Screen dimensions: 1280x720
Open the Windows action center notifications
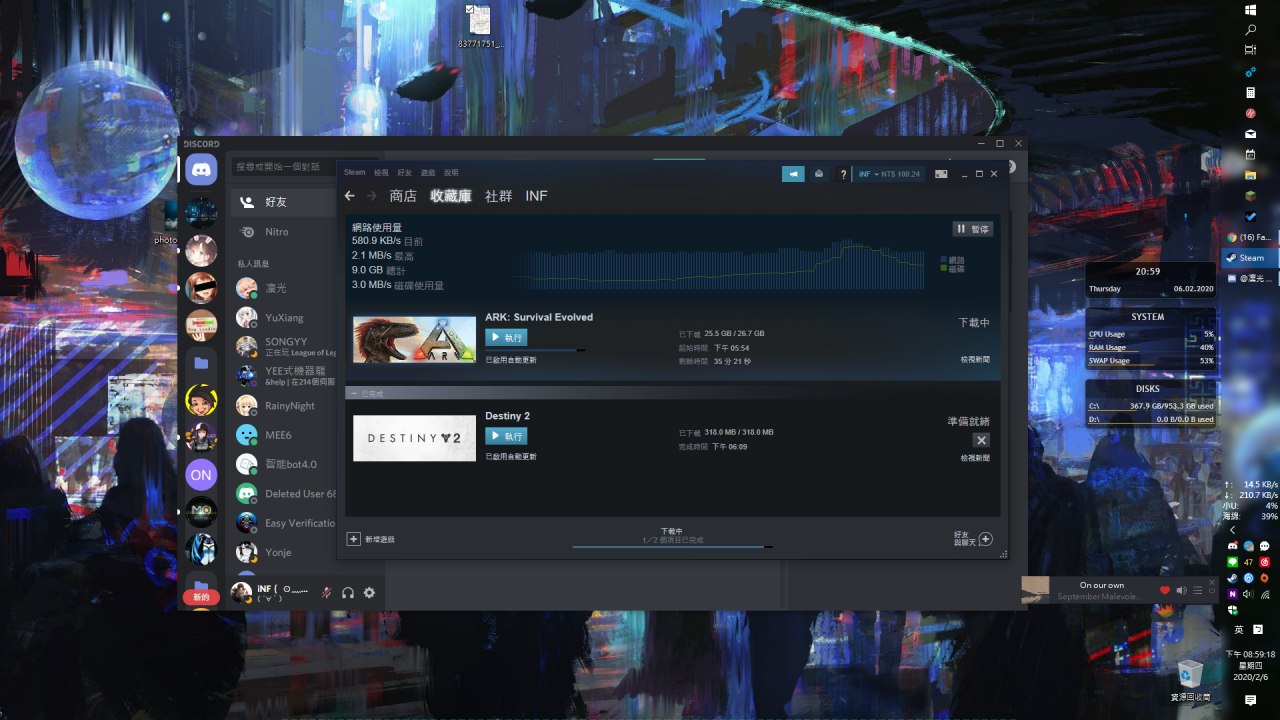pyautogui.click(x=1250, y=701)
